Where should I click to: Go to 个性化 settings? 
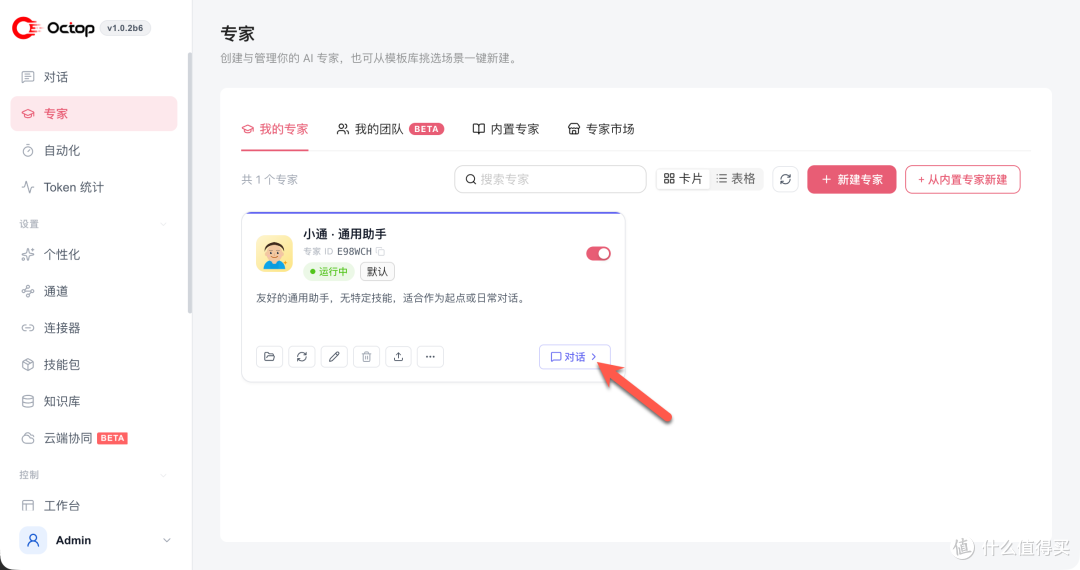[94, 255]
